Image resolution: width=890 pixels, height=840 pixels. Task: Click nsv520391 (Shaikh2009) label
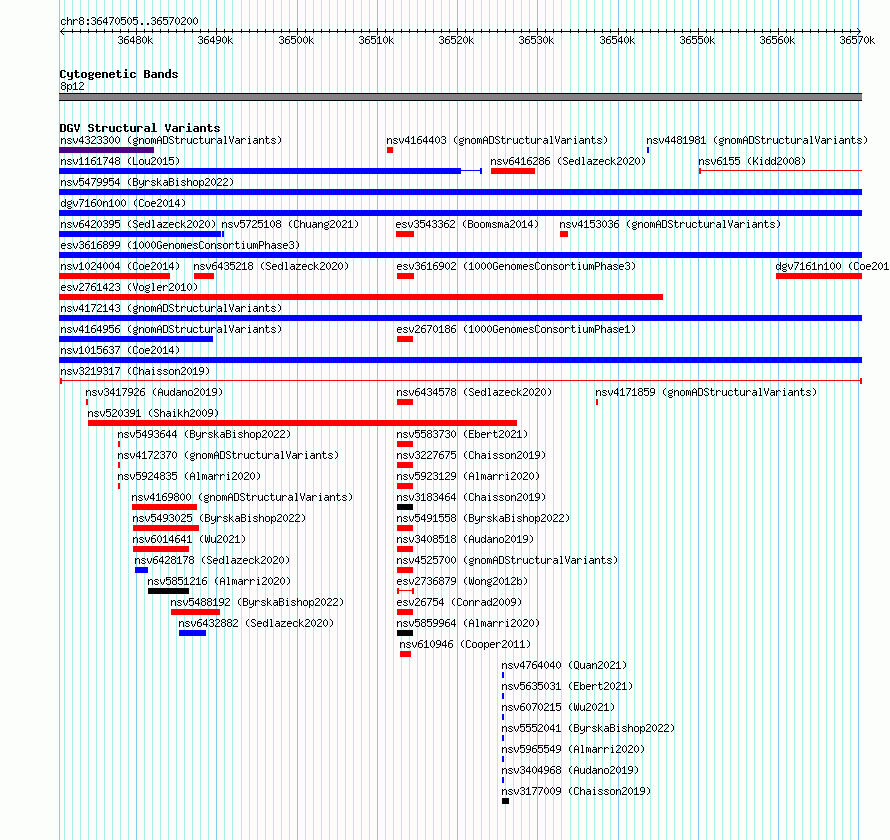tap(153, 413)
